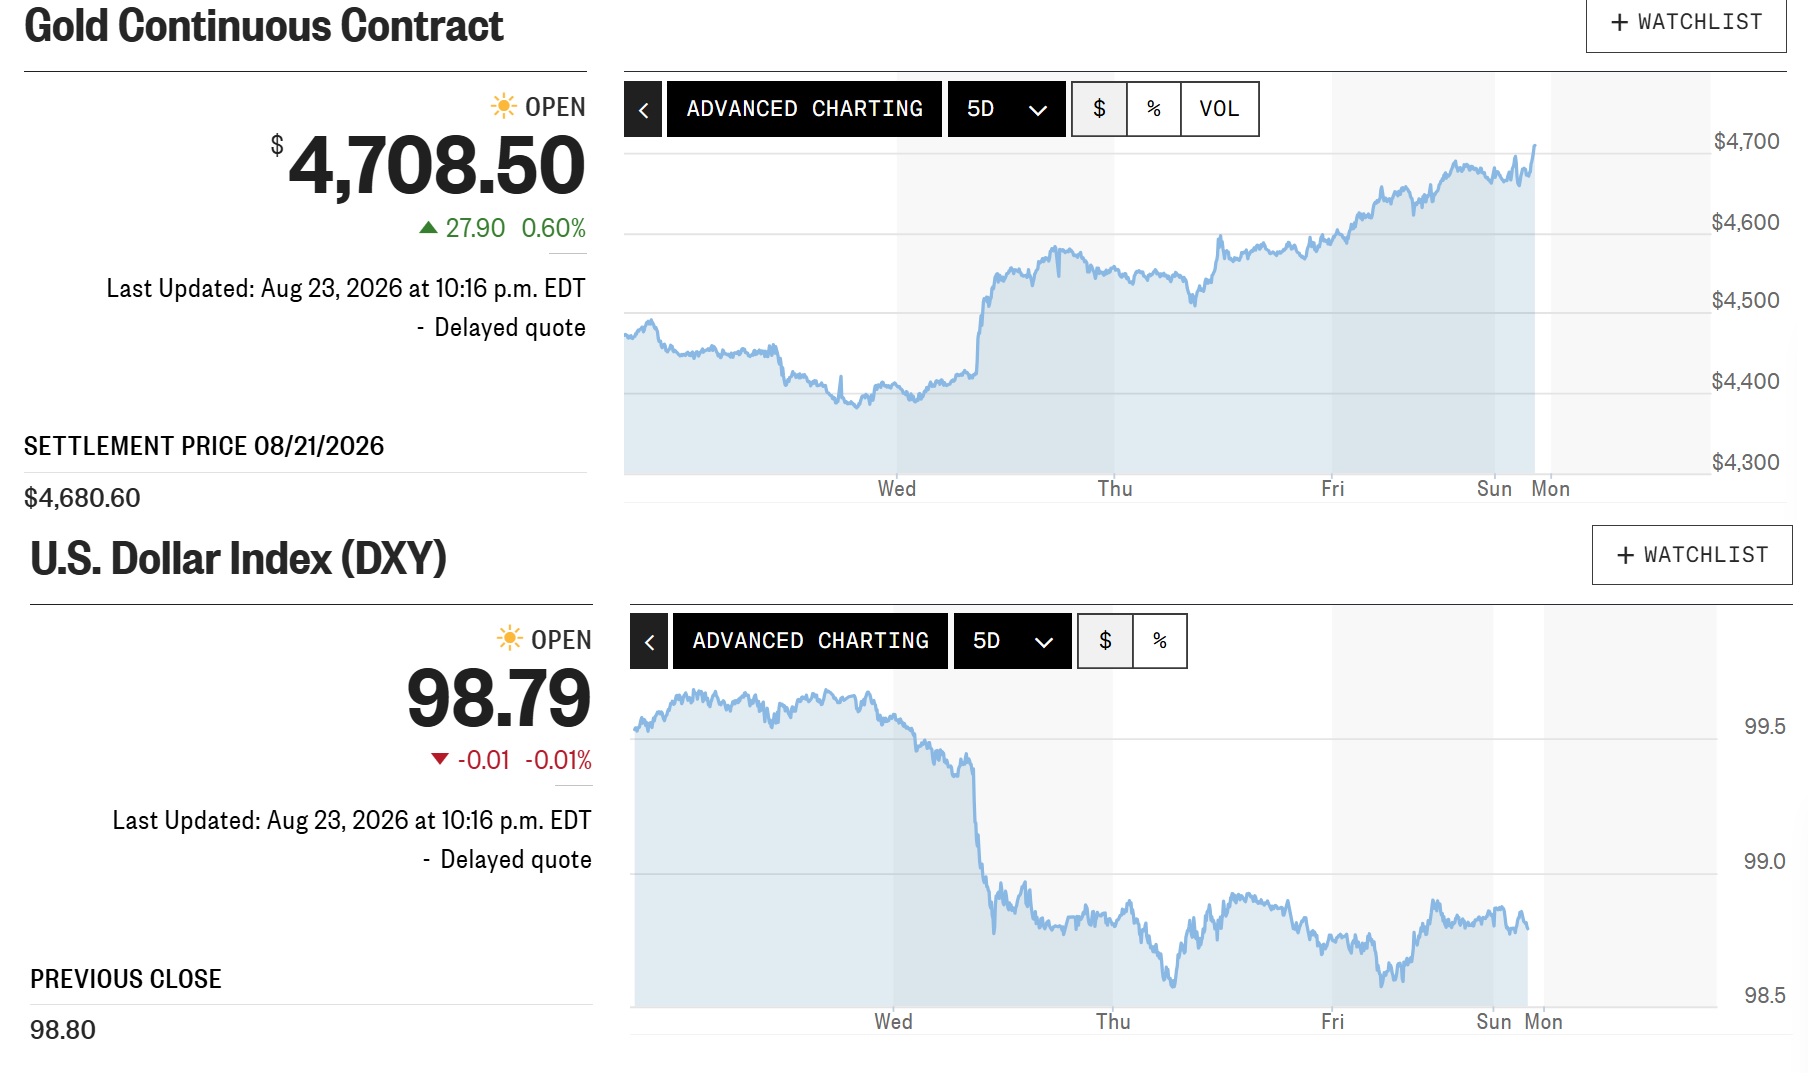Switch DXY chart to dollar view
1808x1080 pixels.
point(1105,641)
